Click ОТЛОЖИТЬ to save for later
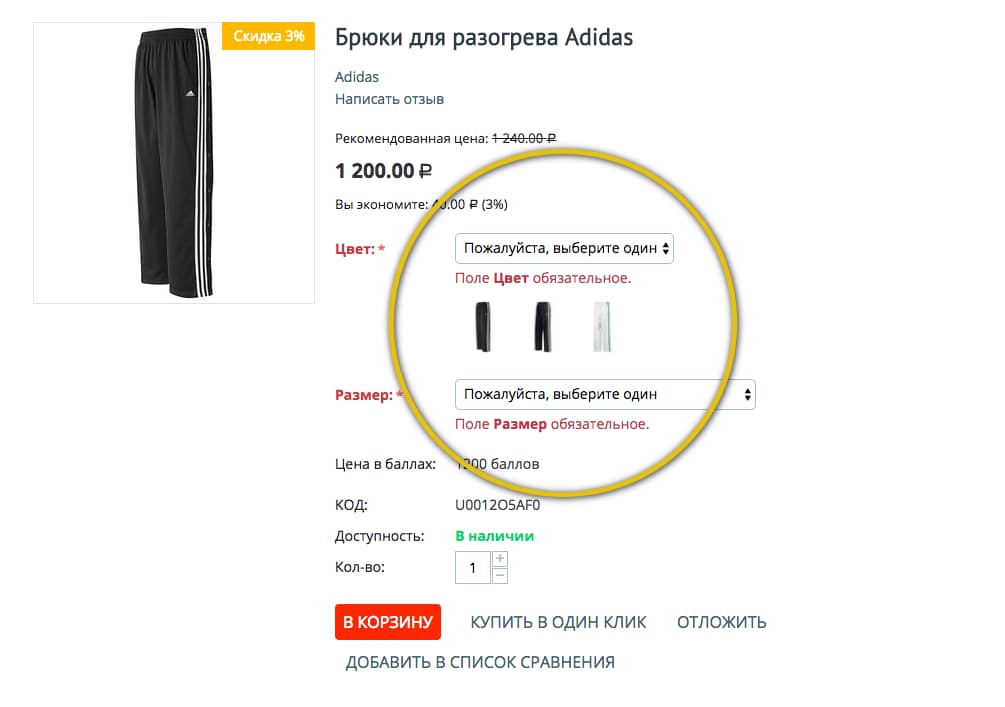This screenshot has height=707, width=1005. (x=721, y=622)
